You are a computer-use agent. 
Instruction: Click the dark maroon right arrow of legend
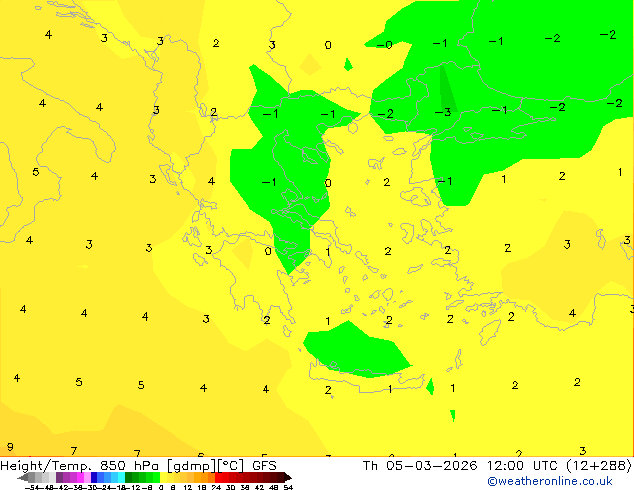[287, 477]
